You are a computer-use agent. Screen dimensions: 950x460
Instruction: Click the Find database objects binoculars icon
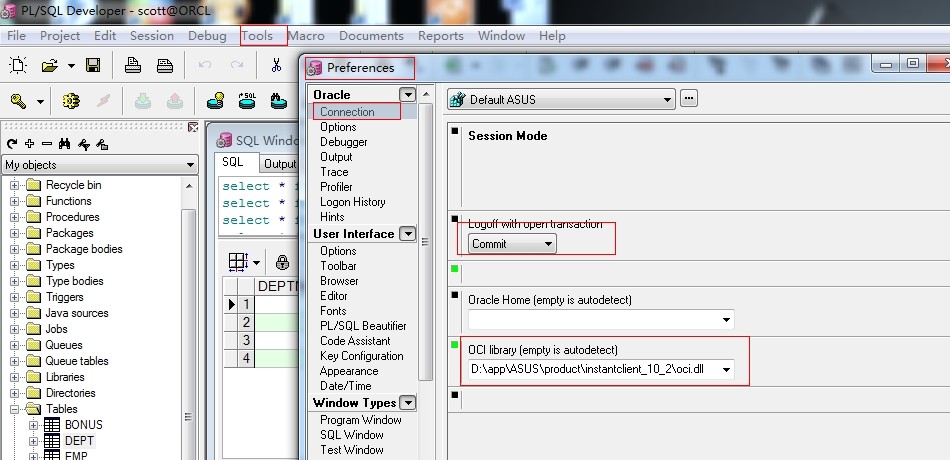278,101
